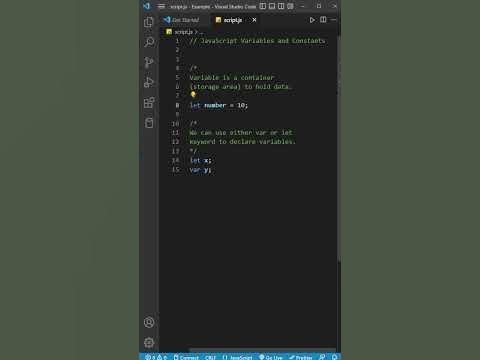Open the Search view in activity bar
The height and width of the screenshot is (360, 480).
click(149, 42)
